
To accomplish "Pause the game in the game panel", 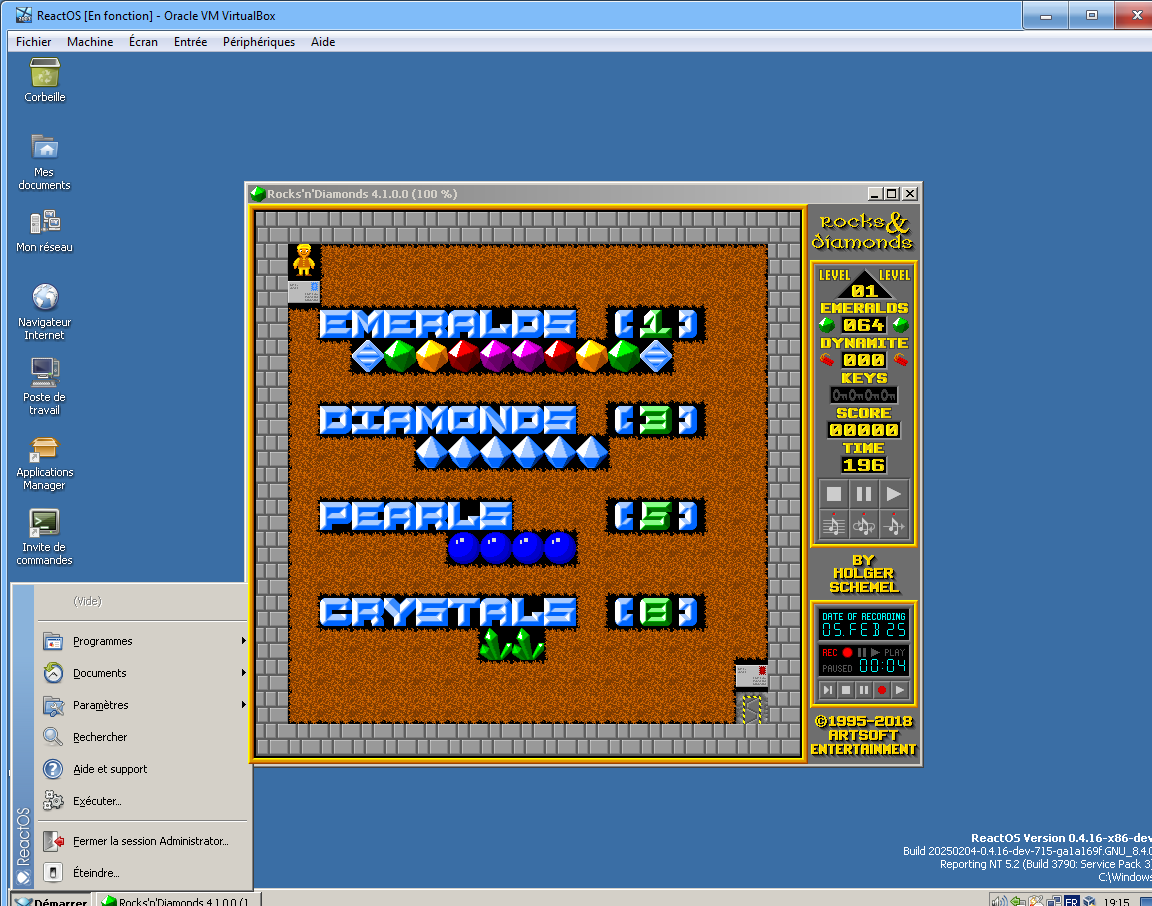I will (863, 494).
